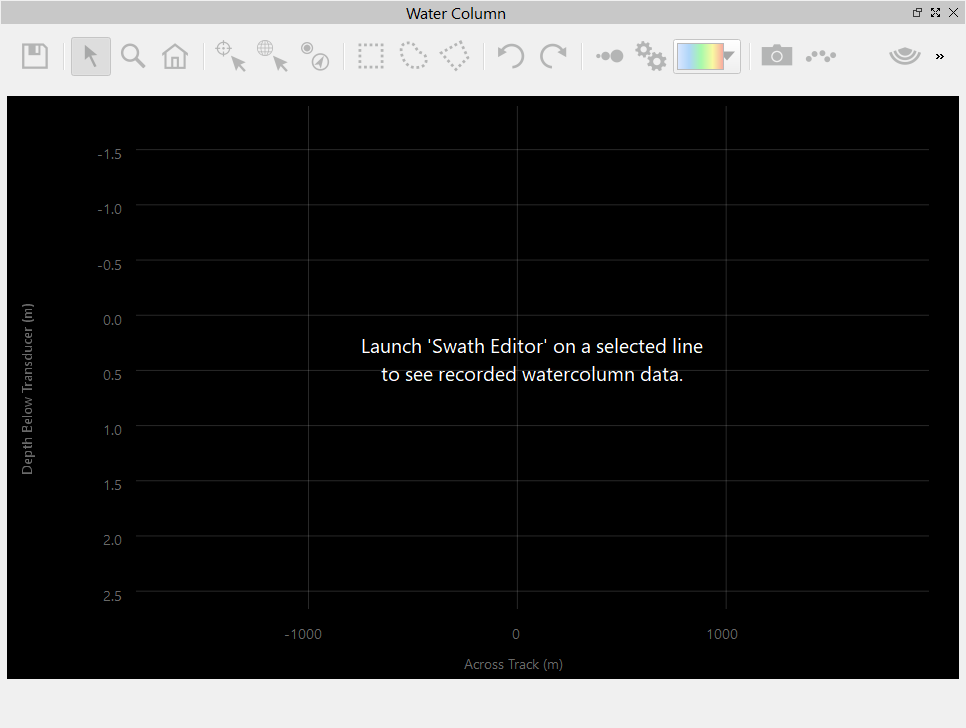This screenshot has width=966, height=728.
Task: Open the double-gear settings
Action: click(x=651, y=56)
